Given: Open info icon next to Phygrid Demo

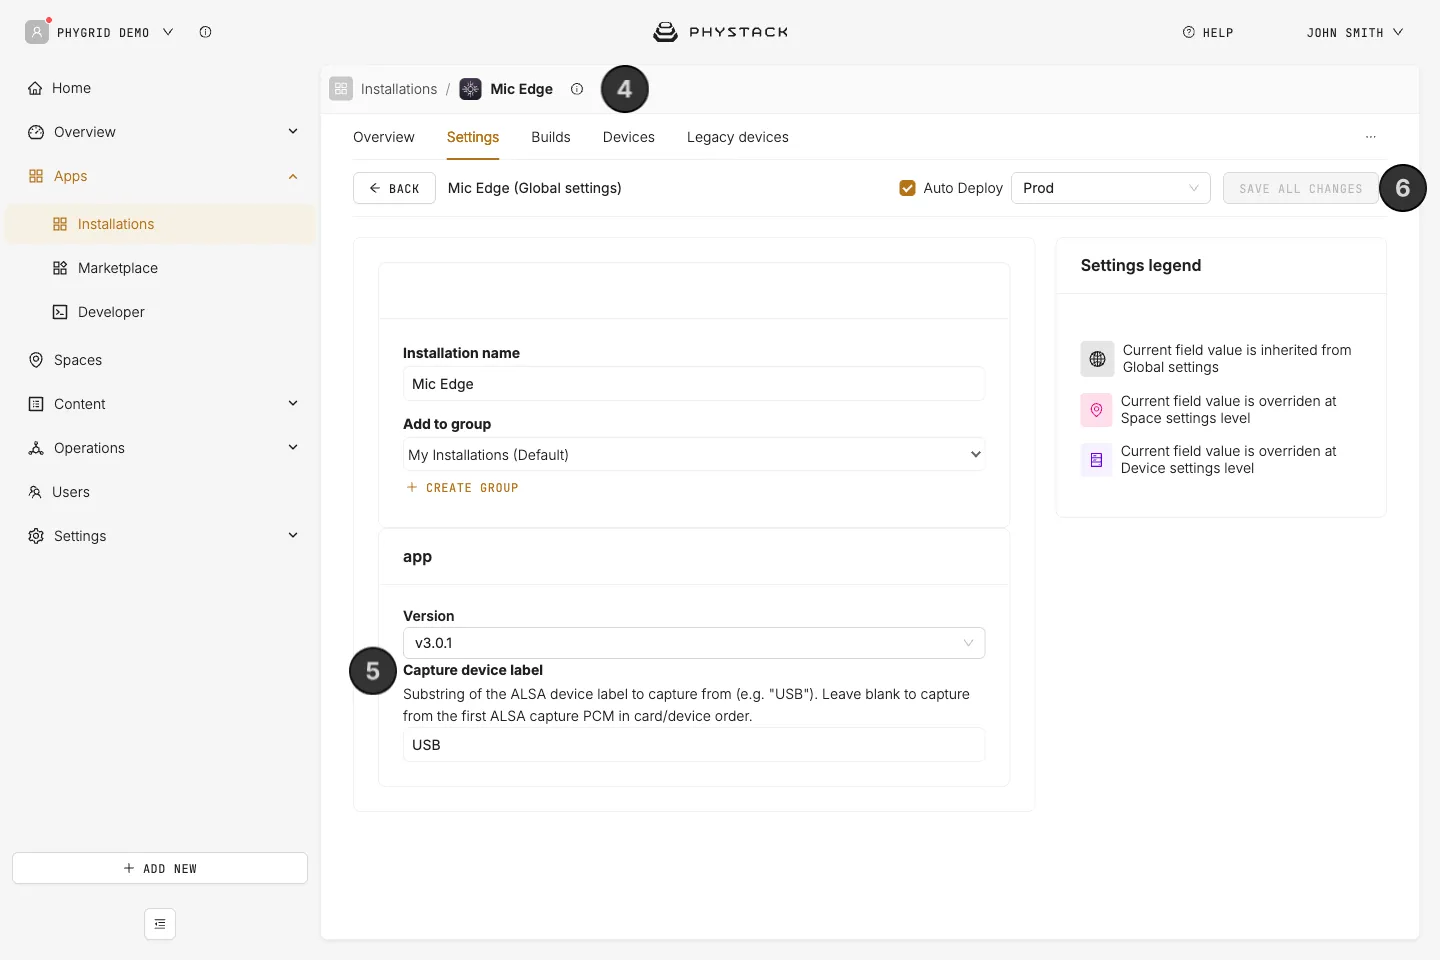Looking at the screenshot, I should point(205,32).
